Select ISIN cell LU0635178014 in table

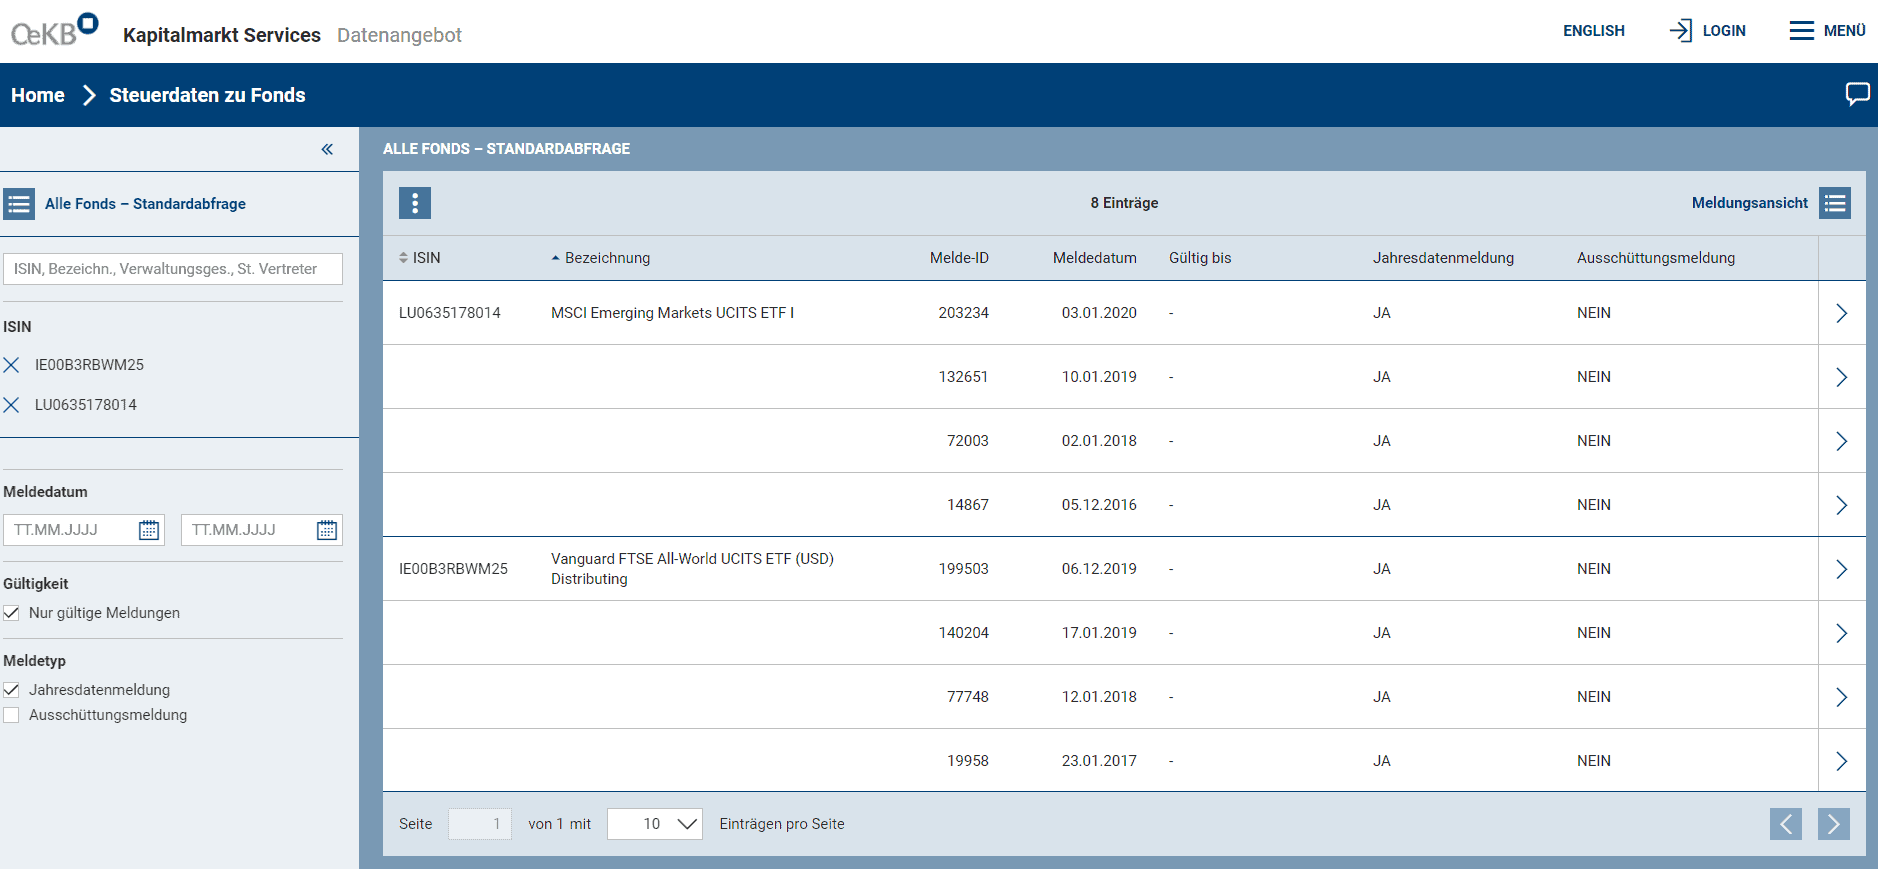pyautogui.click(x=450, y=313)
